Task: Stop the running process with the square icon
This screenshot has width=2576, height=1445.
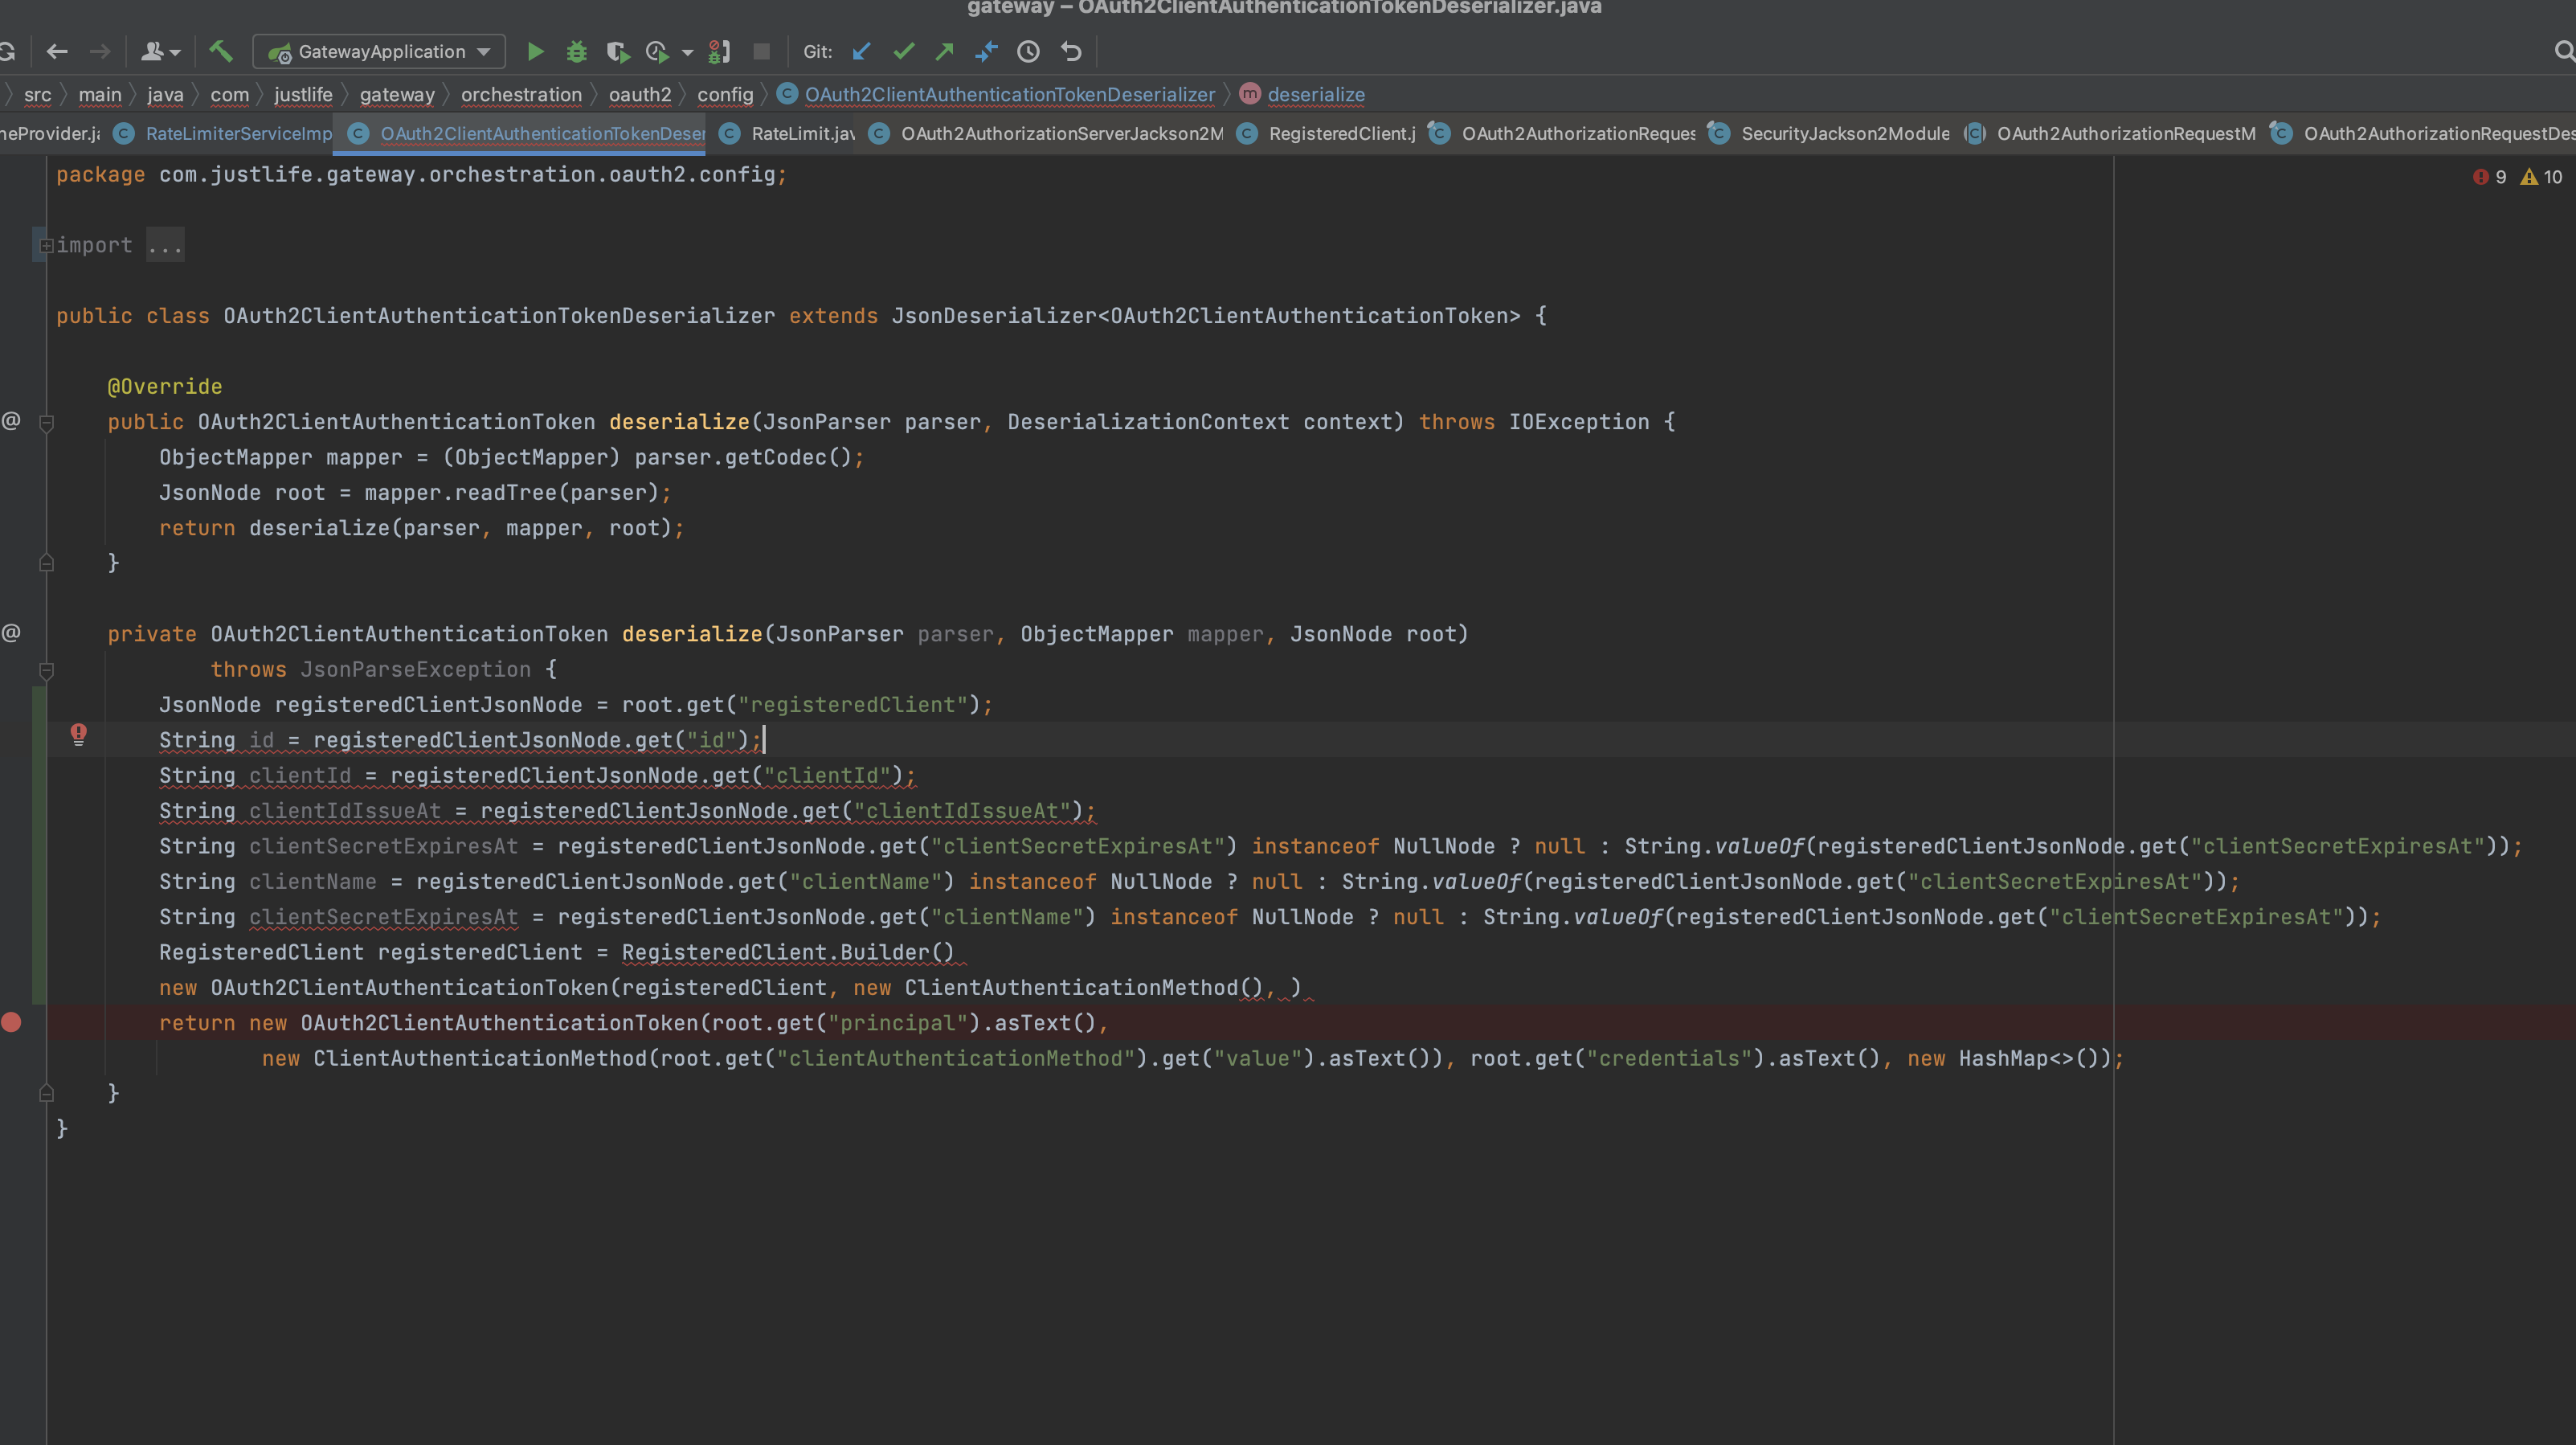Action: [x=760, y=51]
